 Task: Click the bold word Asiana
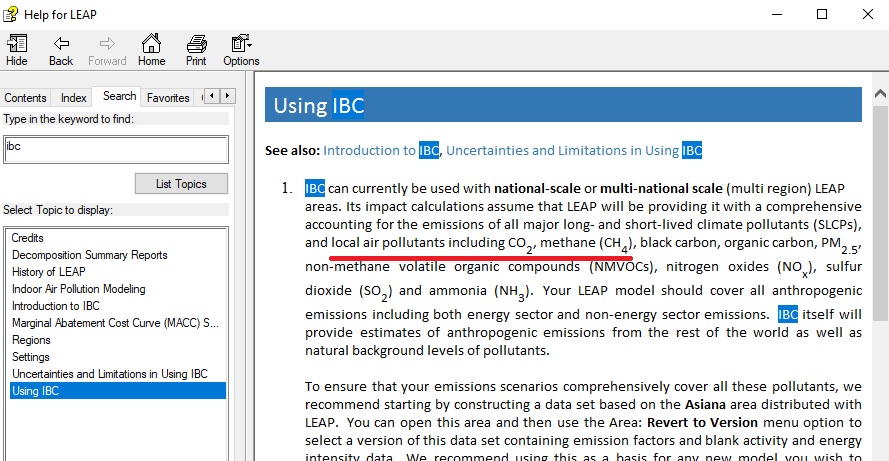pos(705,404)
